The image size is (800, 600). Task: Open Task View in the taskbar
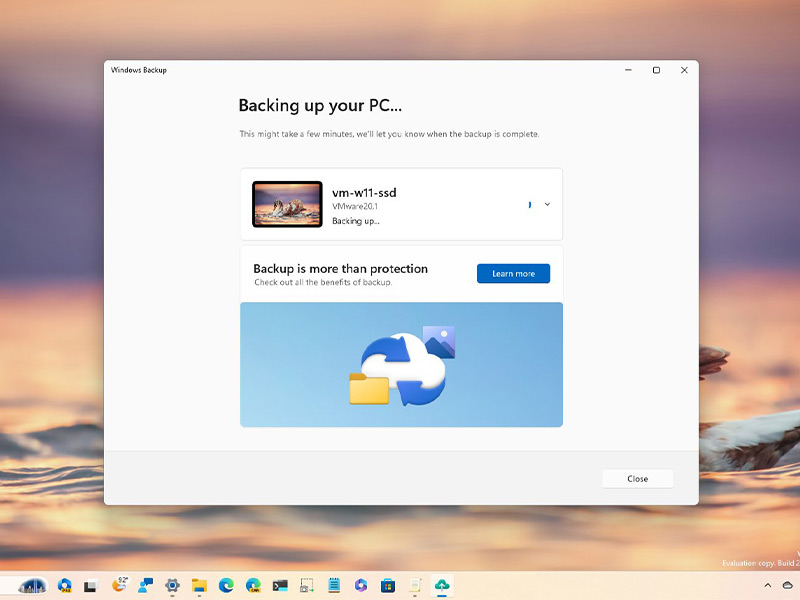point(91,586)
